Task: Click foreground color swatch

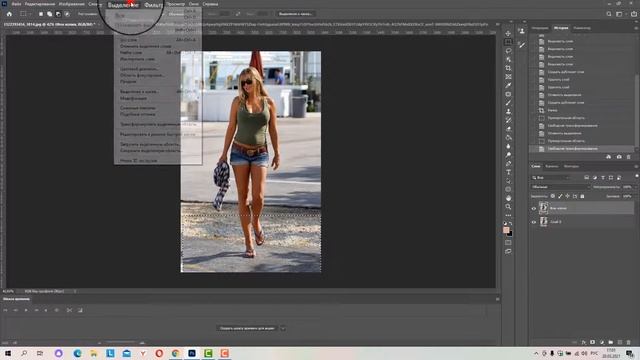Action: coord(506,230)
